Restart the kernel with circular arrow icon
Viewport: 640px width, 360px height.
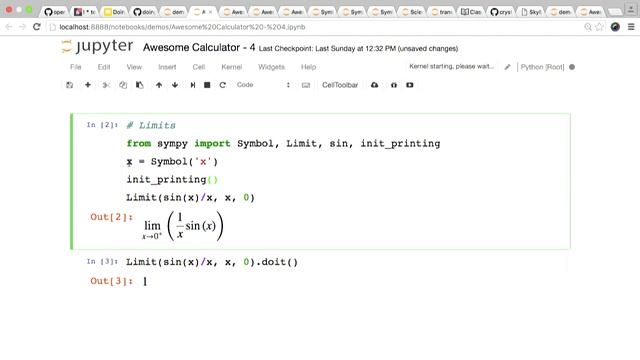coord(222,85)
